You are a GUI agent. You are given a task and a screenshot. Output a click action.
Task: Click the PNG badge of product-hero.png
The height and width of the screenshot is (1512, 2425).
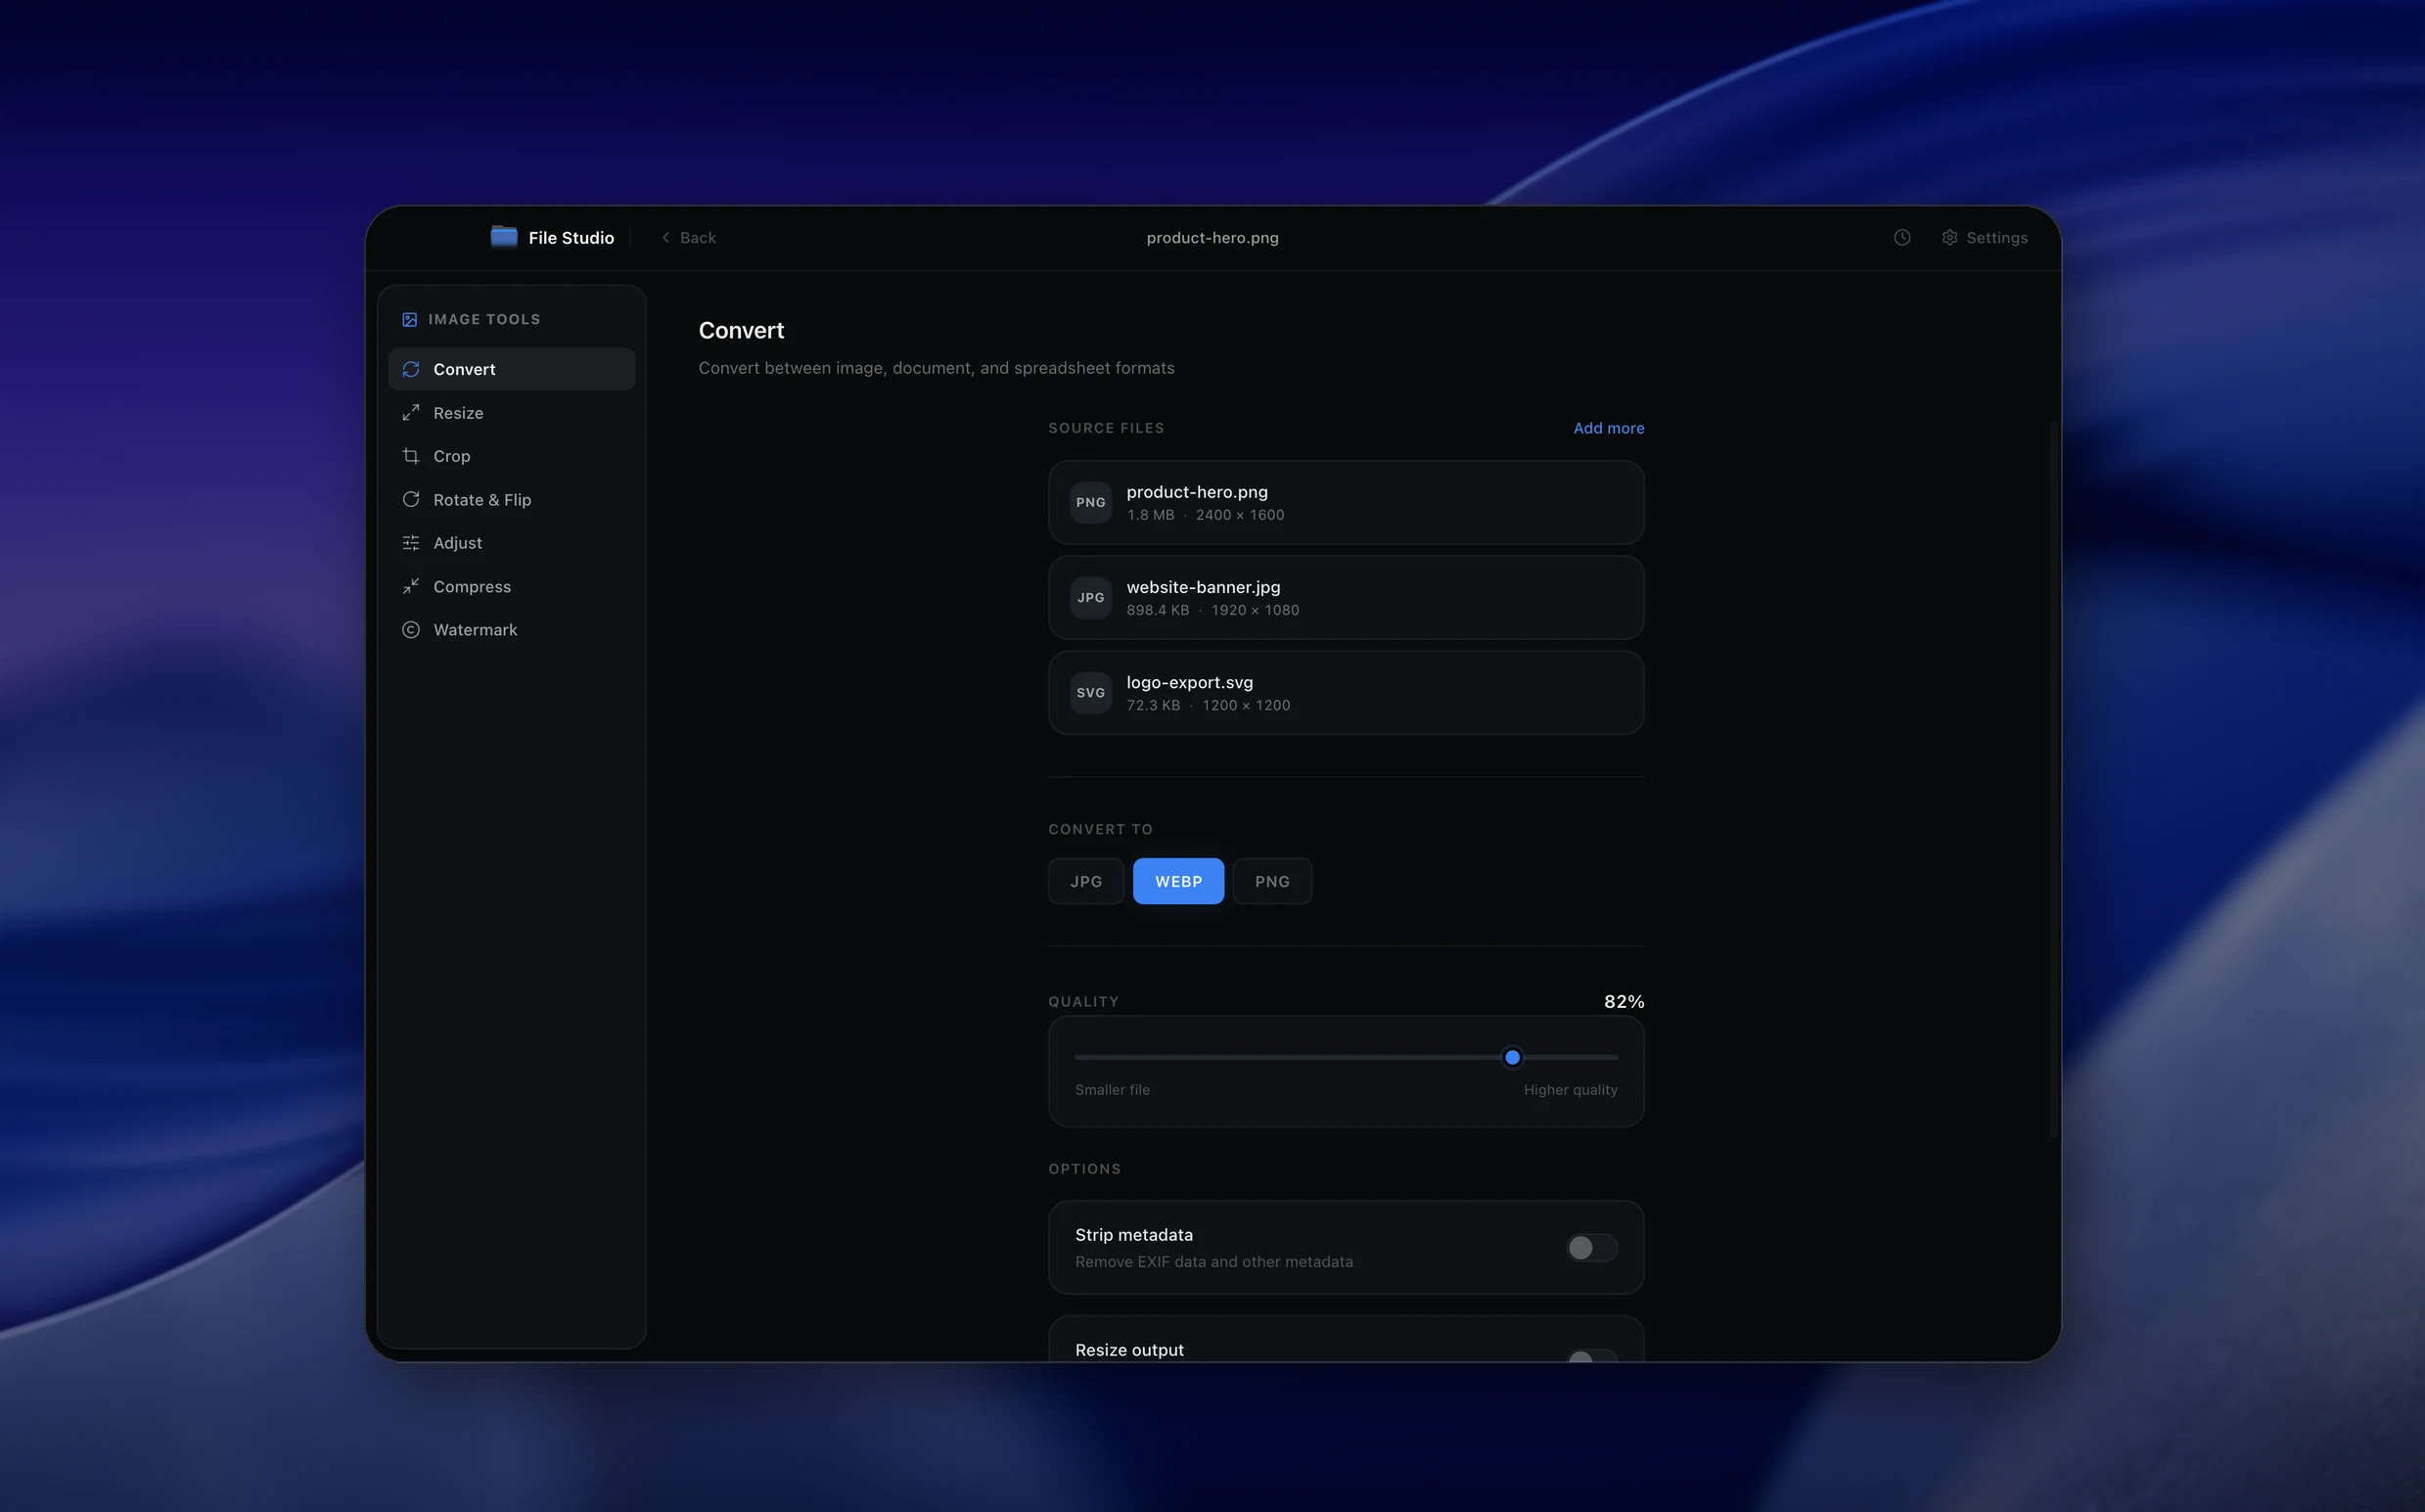click(1091, 502)
